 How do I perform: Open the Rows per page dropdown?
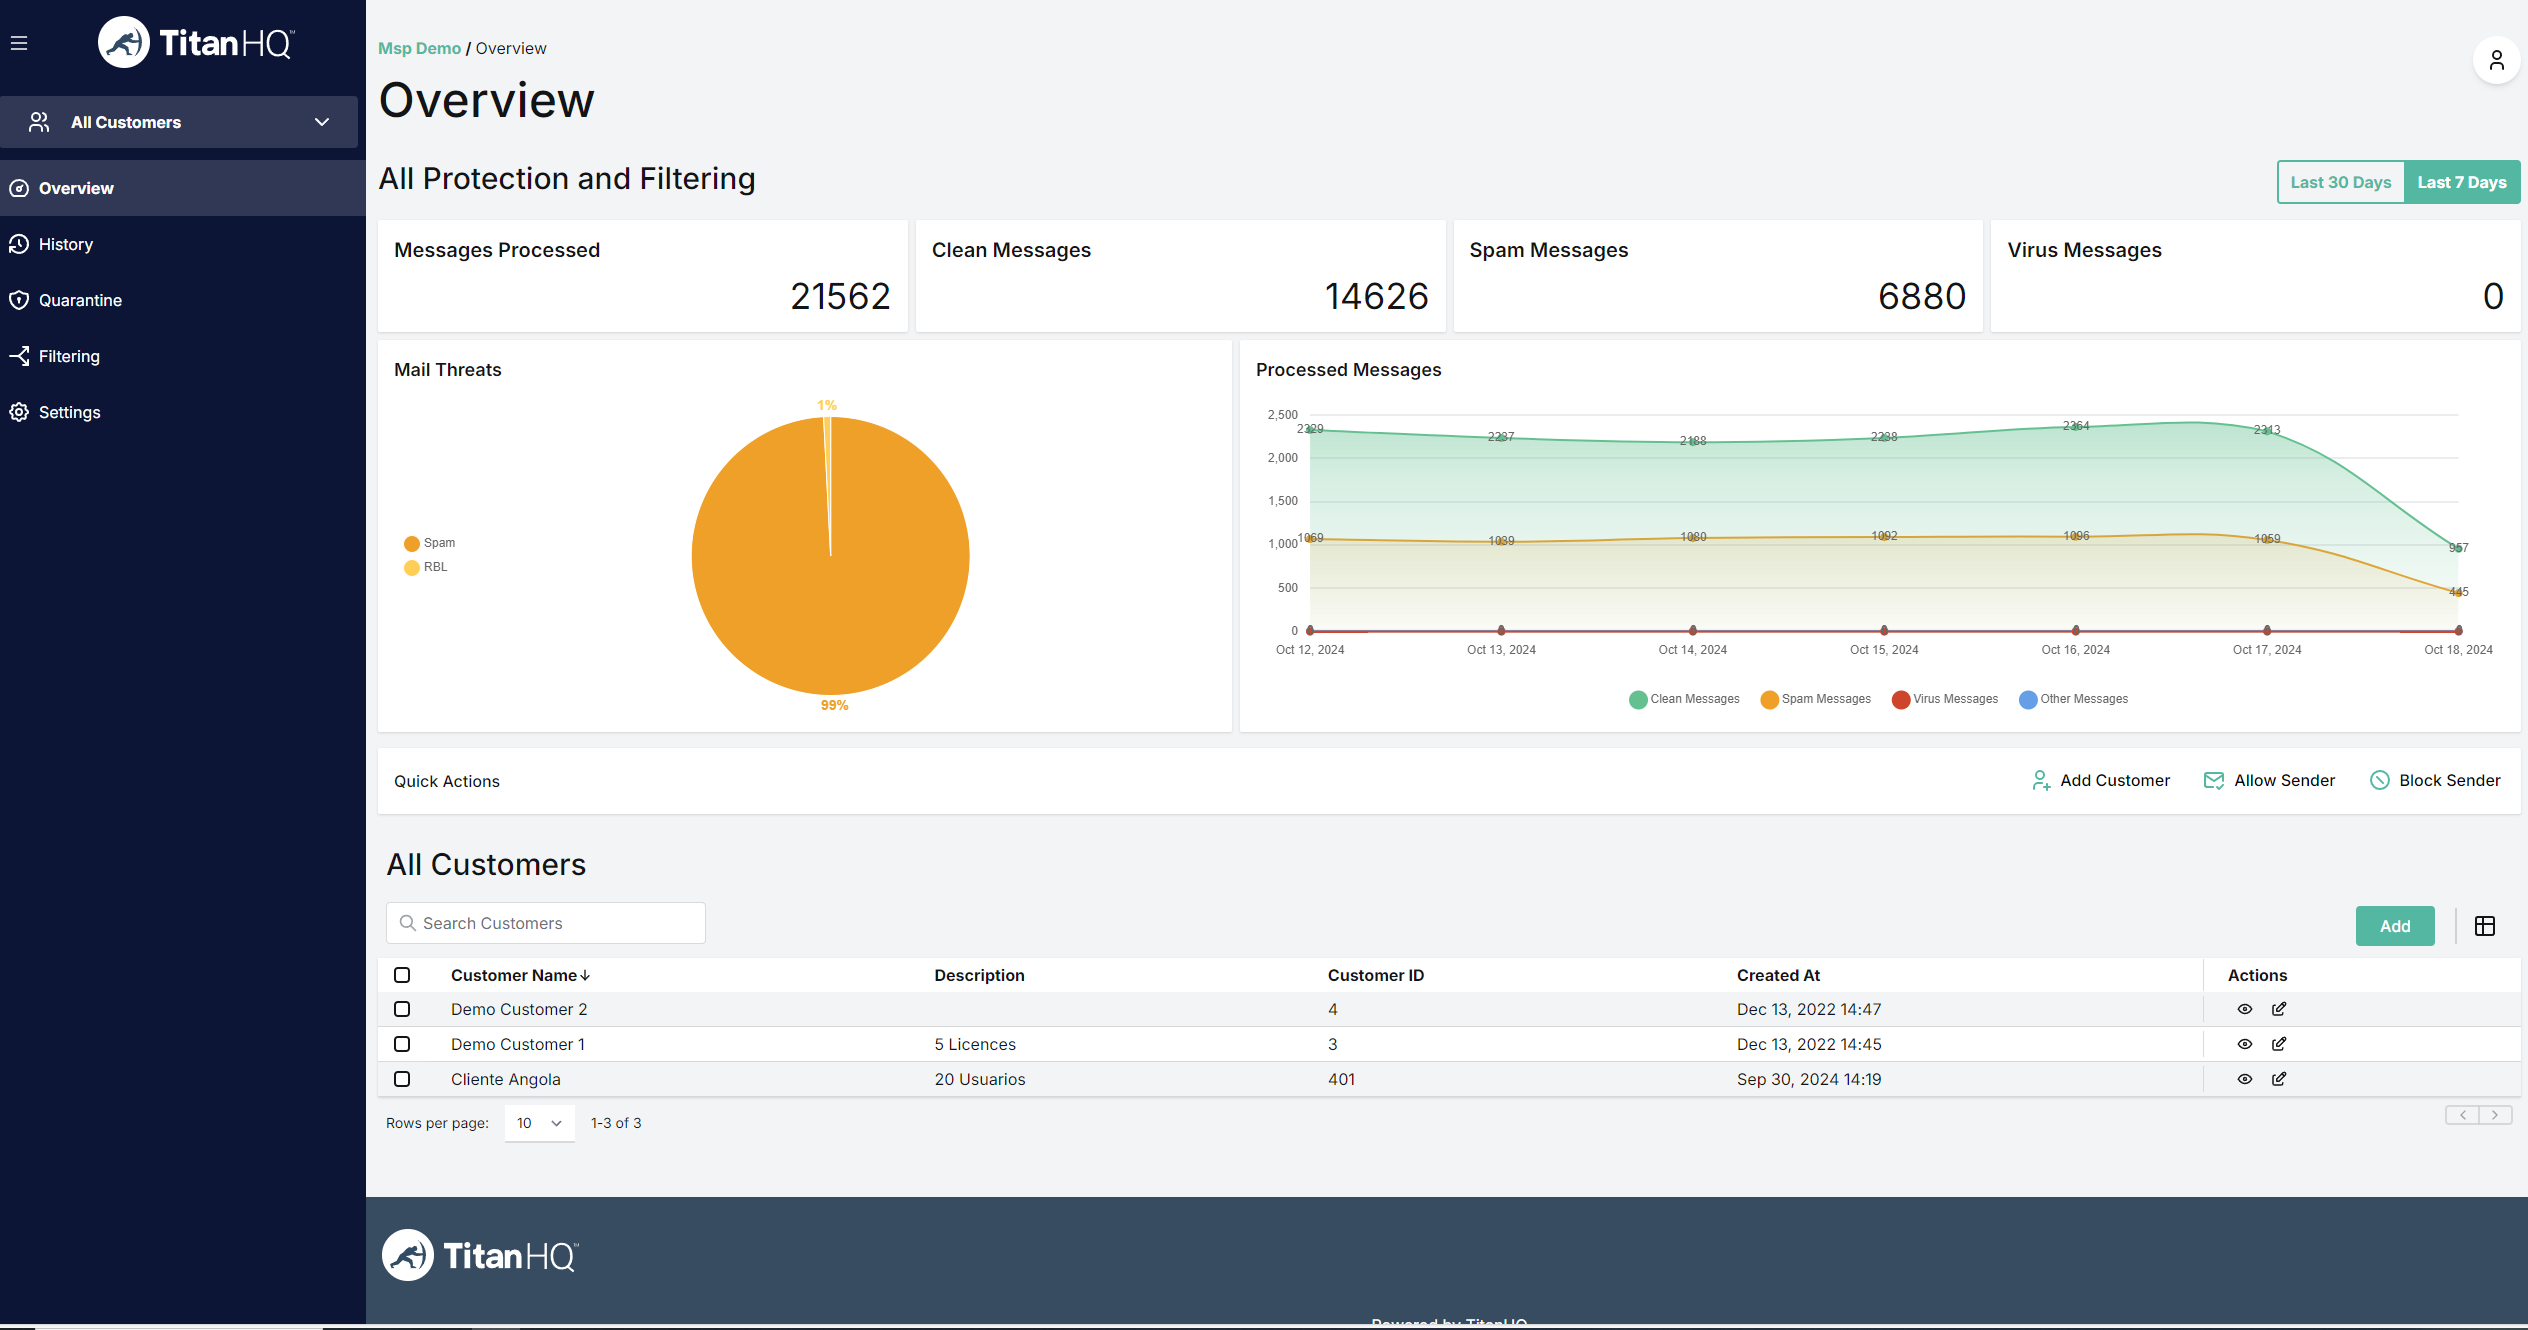click(539, 1123)
